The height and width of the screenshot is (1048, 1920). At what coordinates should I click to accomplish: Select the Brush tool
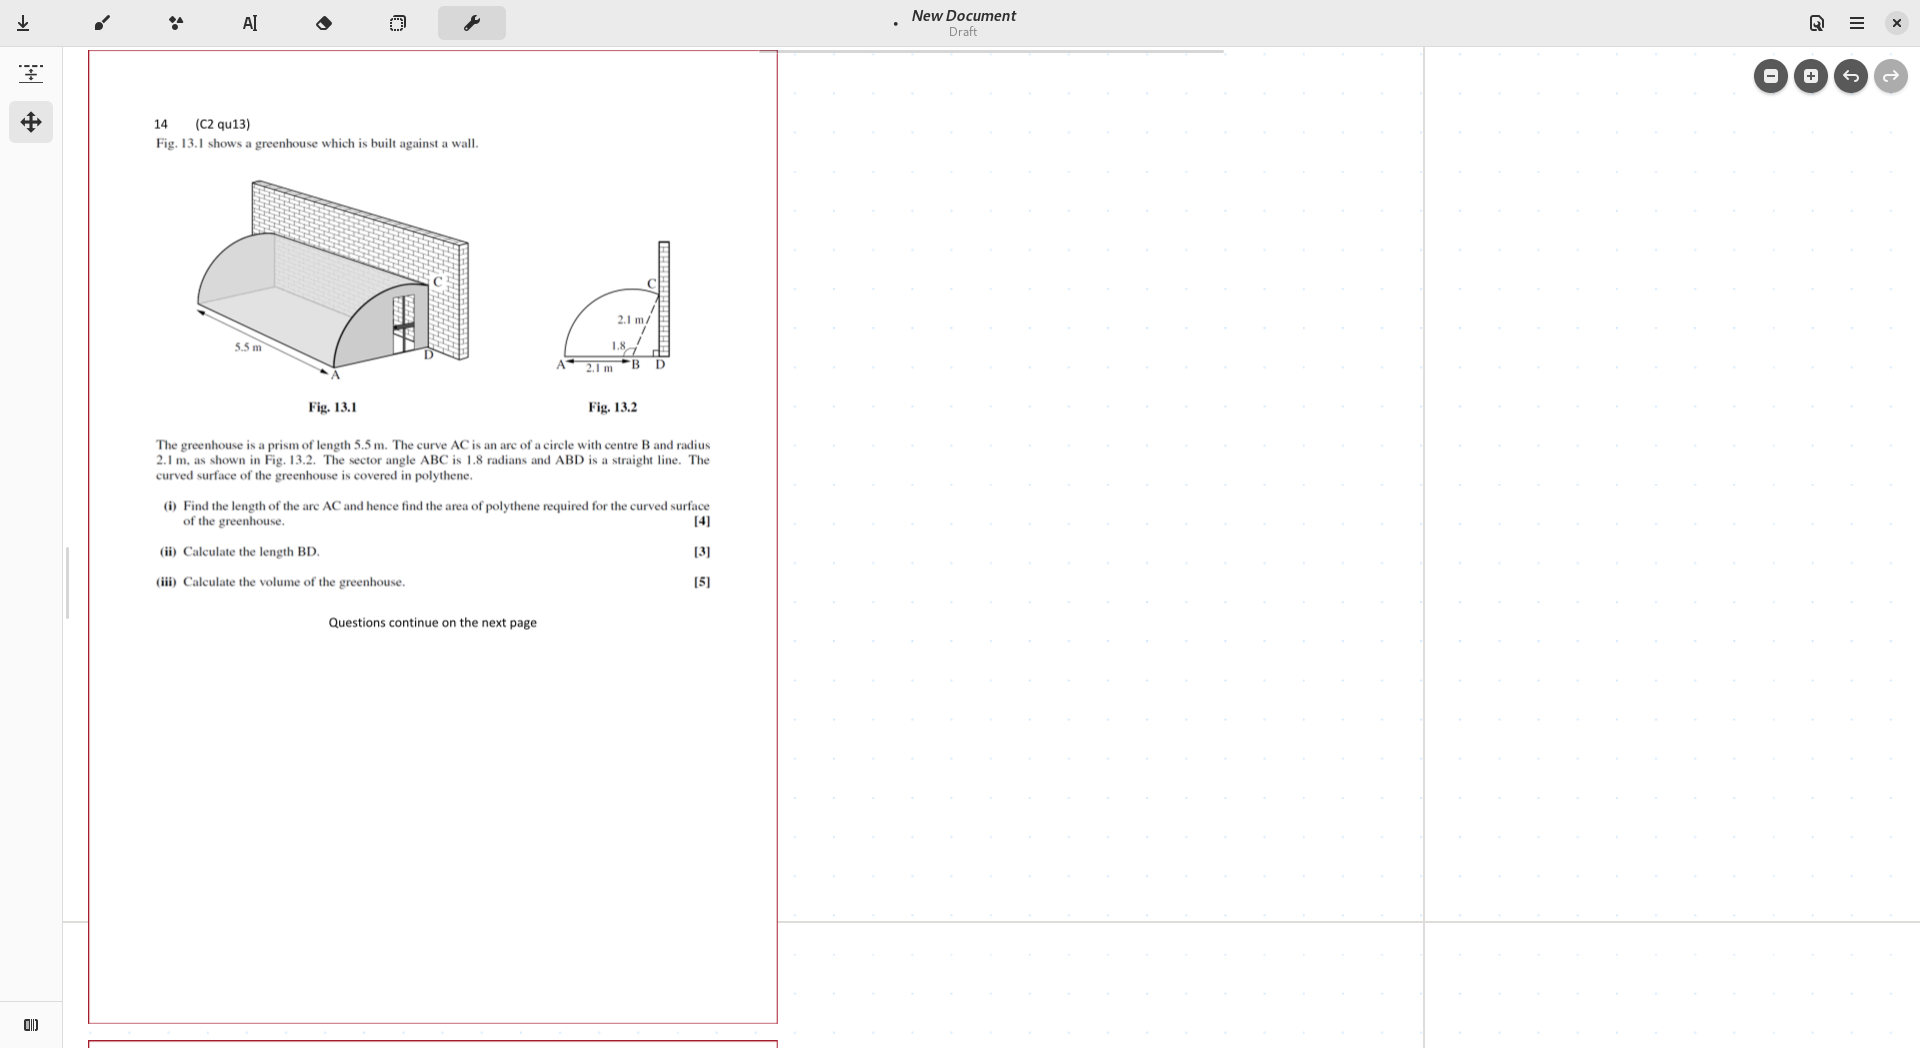pyautogui.click(x=101, y=23)
